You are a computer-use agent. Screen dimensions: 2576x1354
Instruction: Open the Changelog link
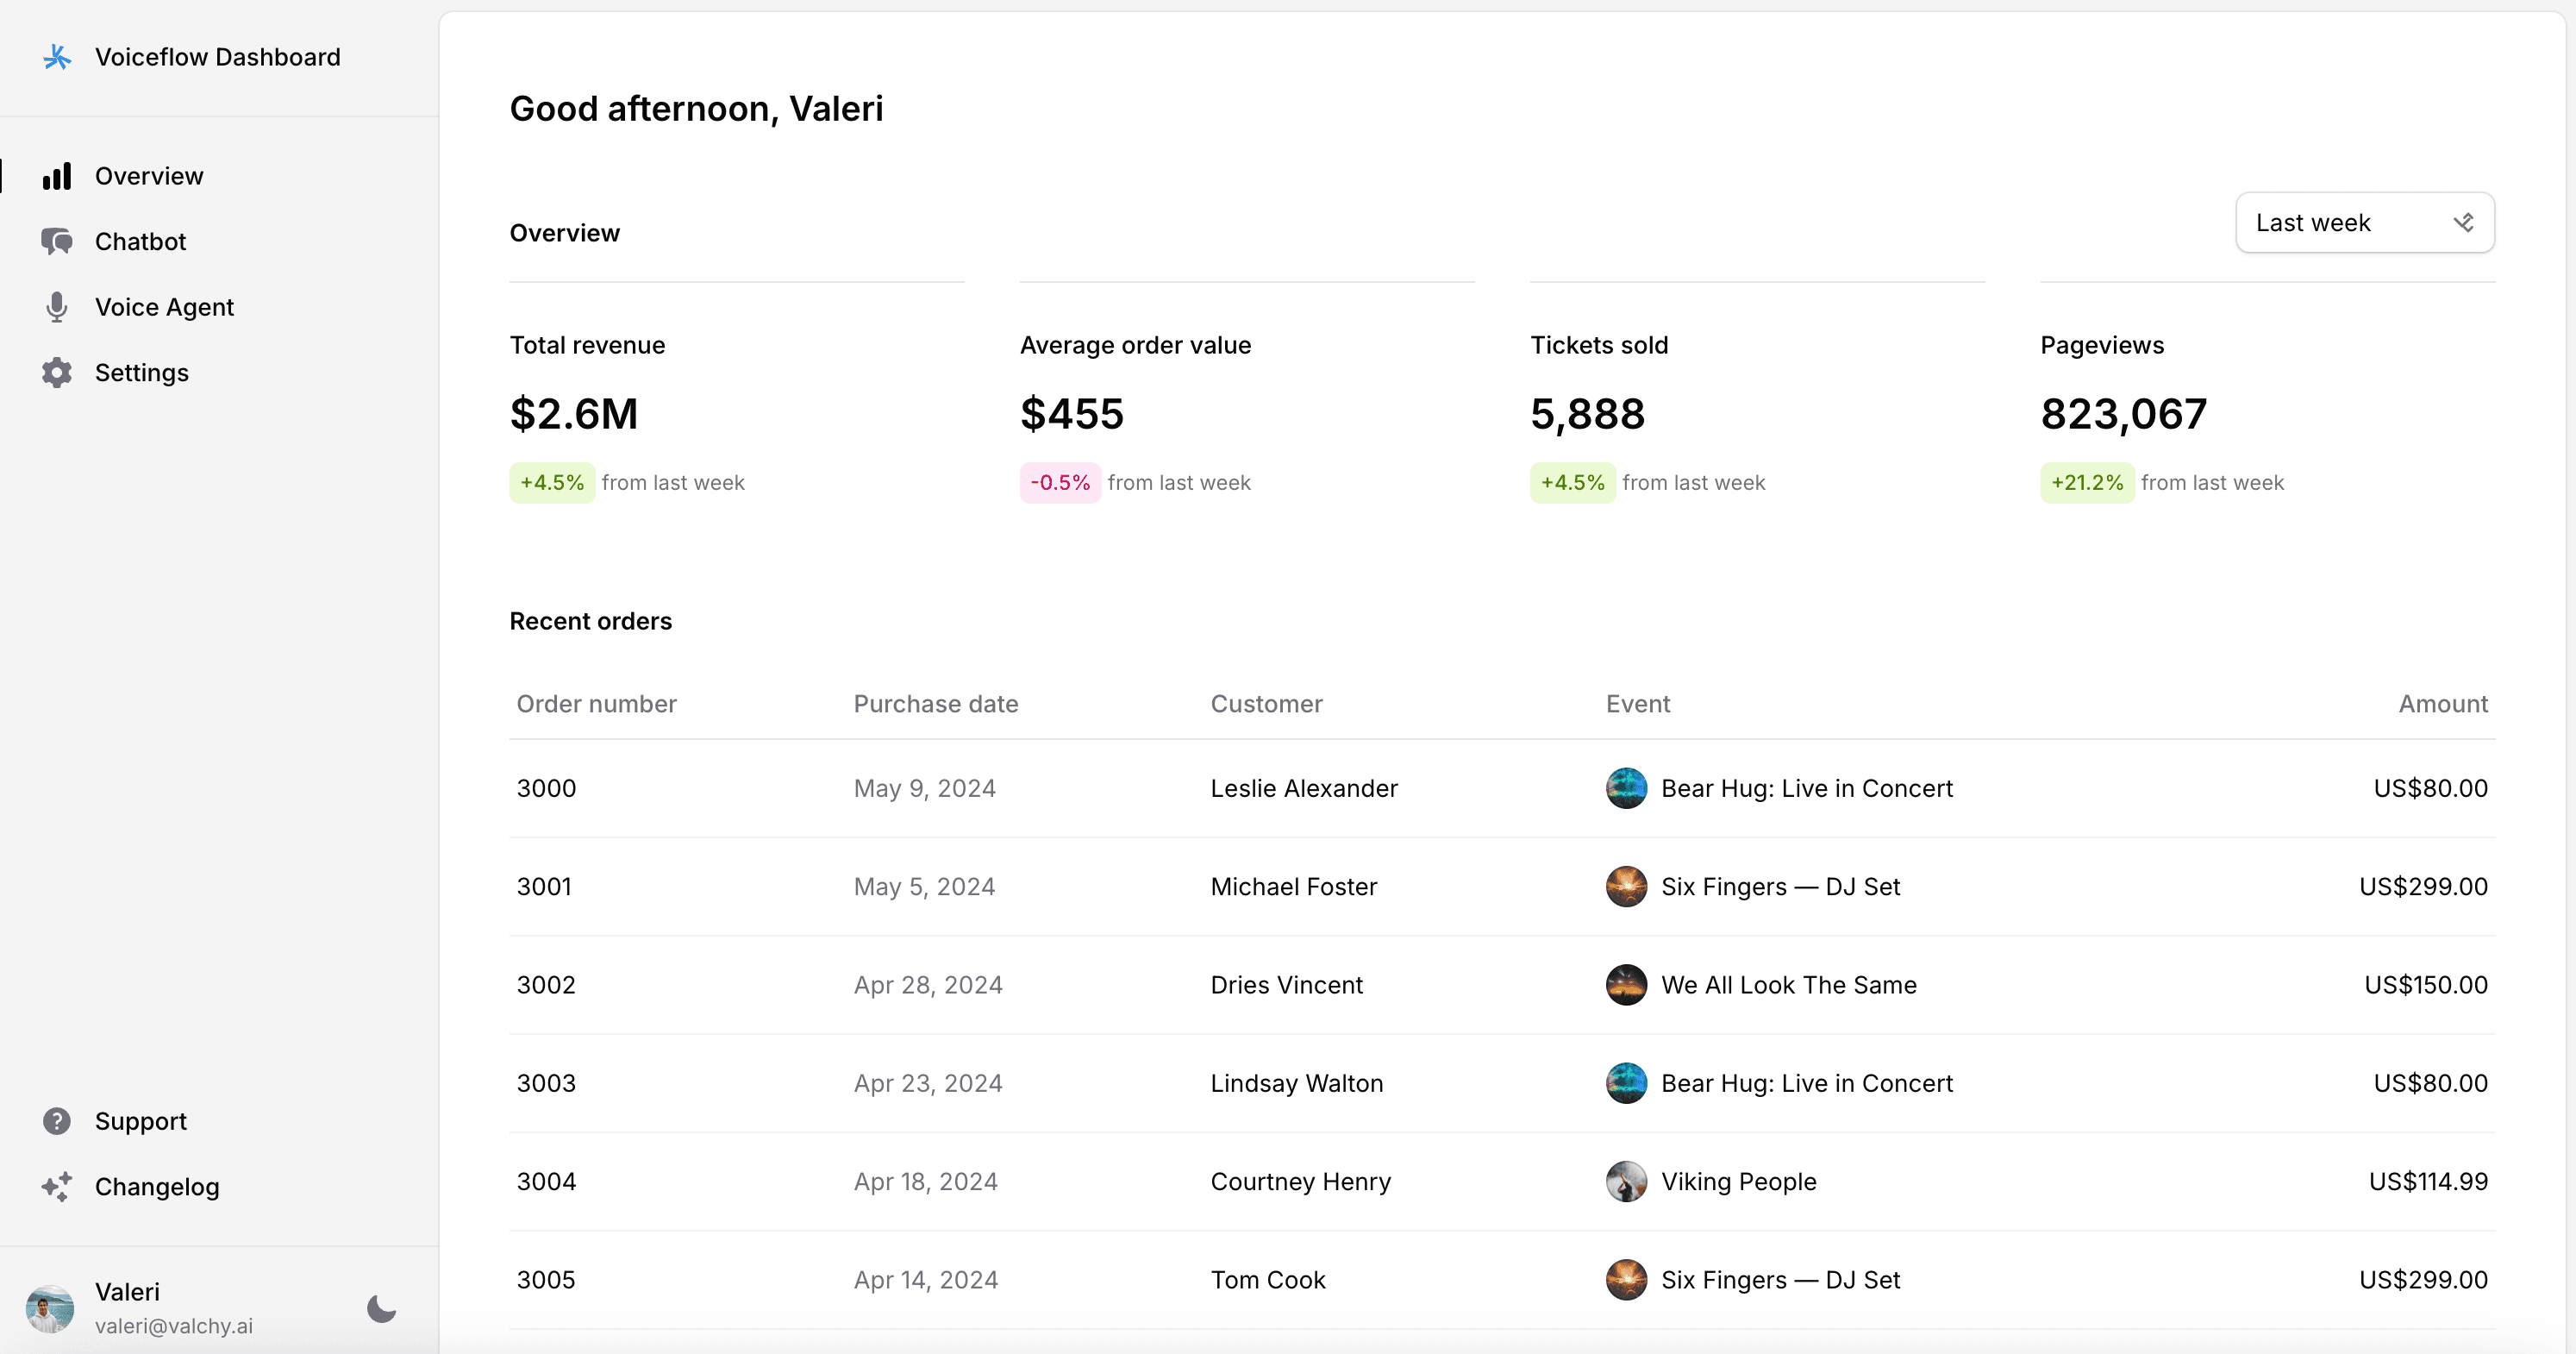pos(157,1187)
